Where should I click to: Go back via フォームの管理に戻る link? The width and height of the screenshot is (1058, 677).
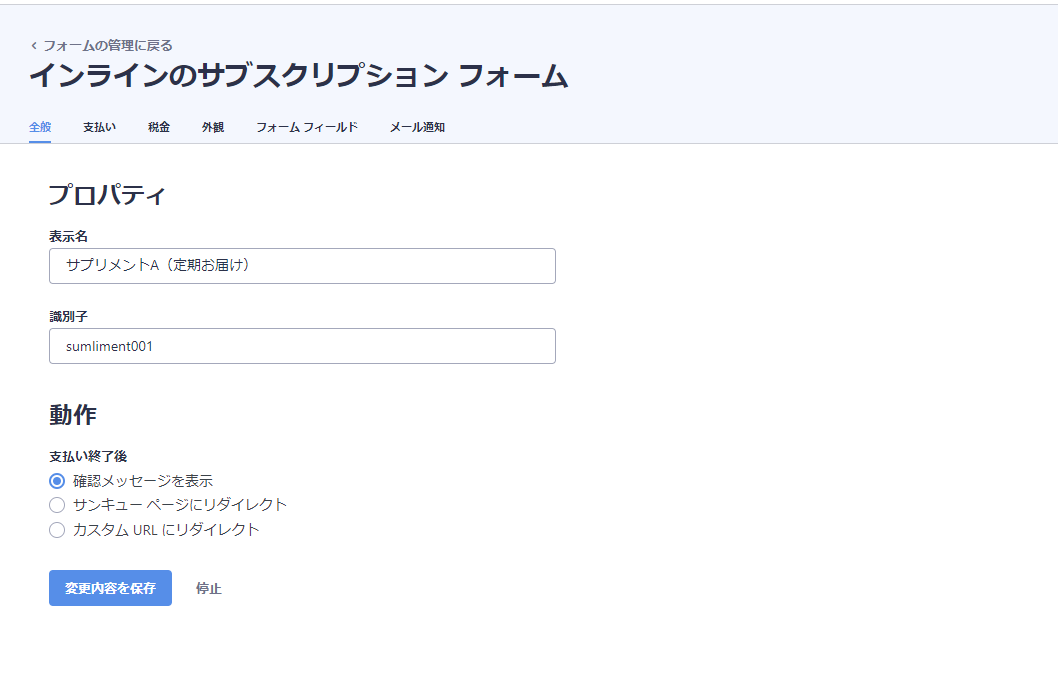click(107, 45)
